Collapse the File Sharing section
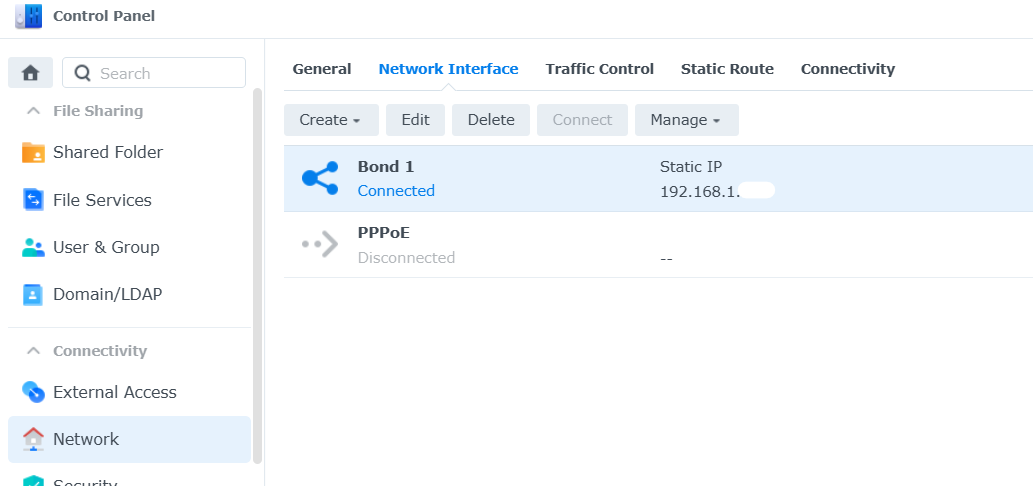 pyautogui.click(x=33, y=111)
